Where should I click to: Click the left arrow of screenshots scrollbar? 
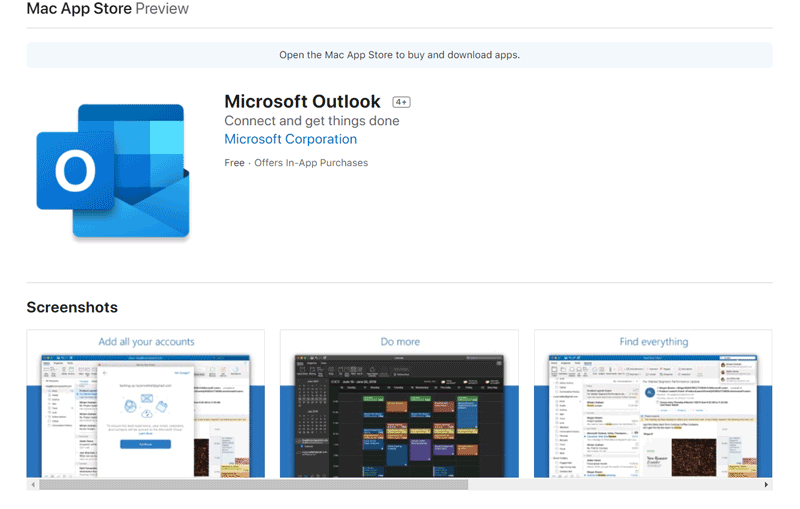click(33, 485)
